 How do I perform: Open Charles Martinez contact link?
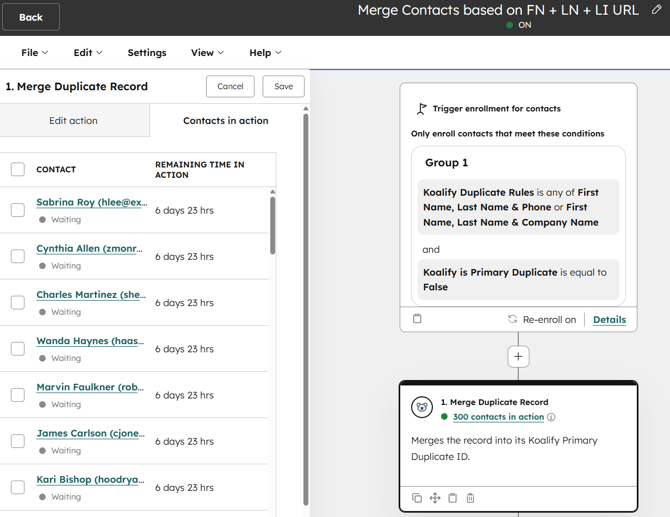point(91,294)
